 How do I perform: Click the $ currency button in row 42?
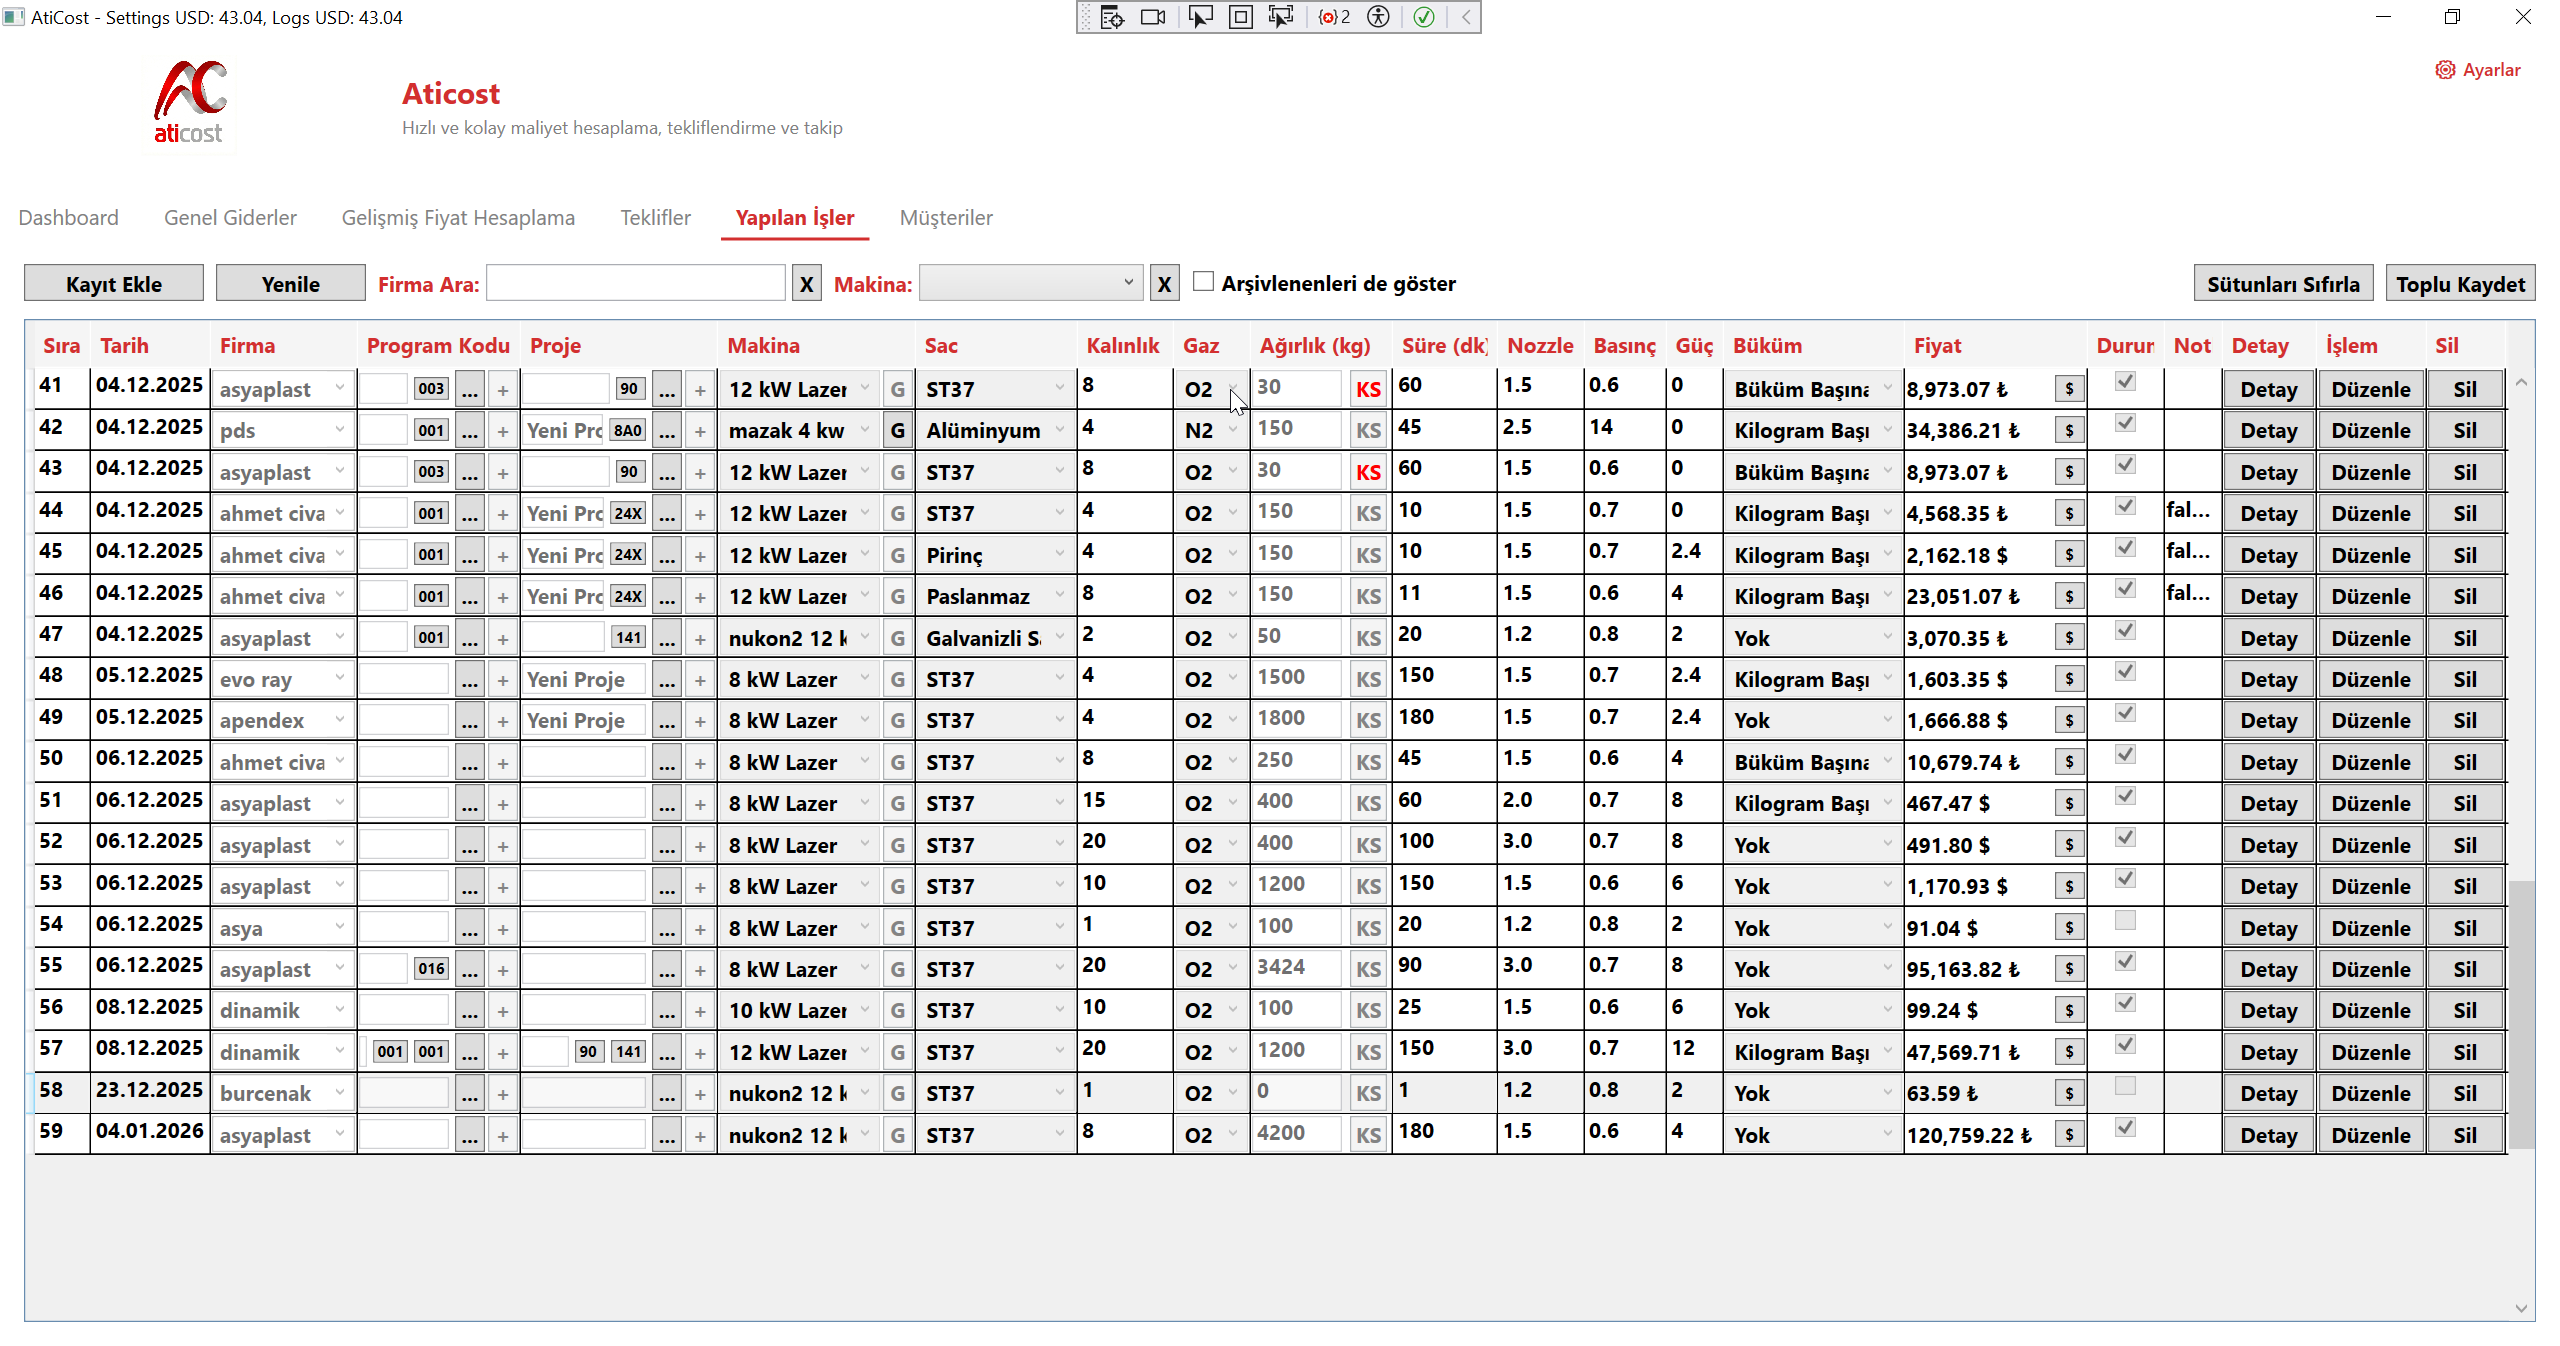point(2069,431)
